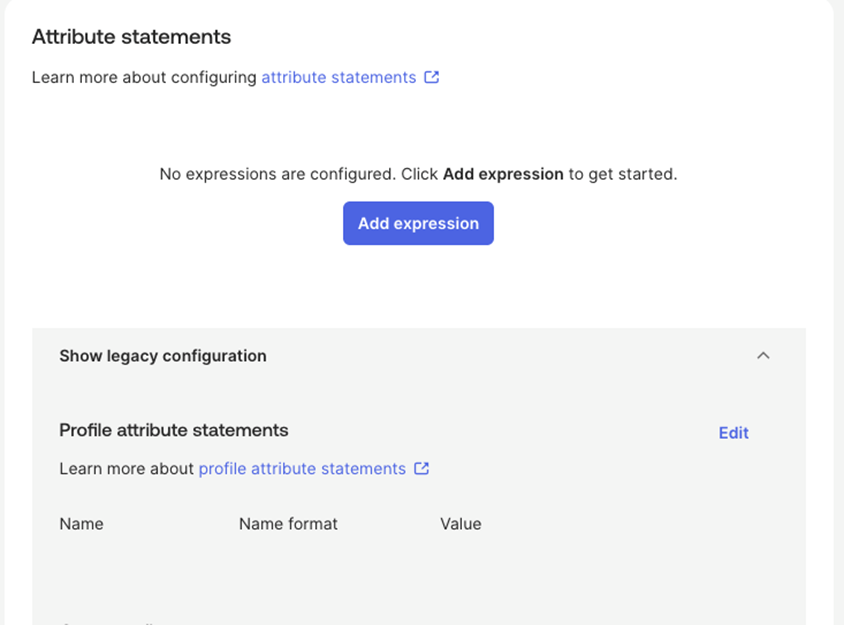Click empty table area below Name format column

[288, 570]
